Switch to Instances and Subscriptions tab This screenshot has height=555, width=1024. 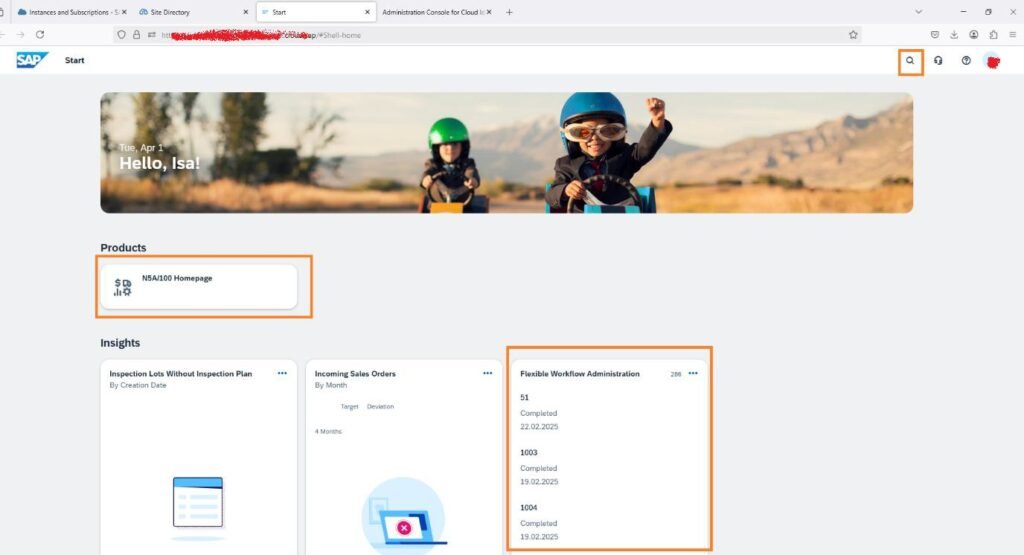[68, 12]
